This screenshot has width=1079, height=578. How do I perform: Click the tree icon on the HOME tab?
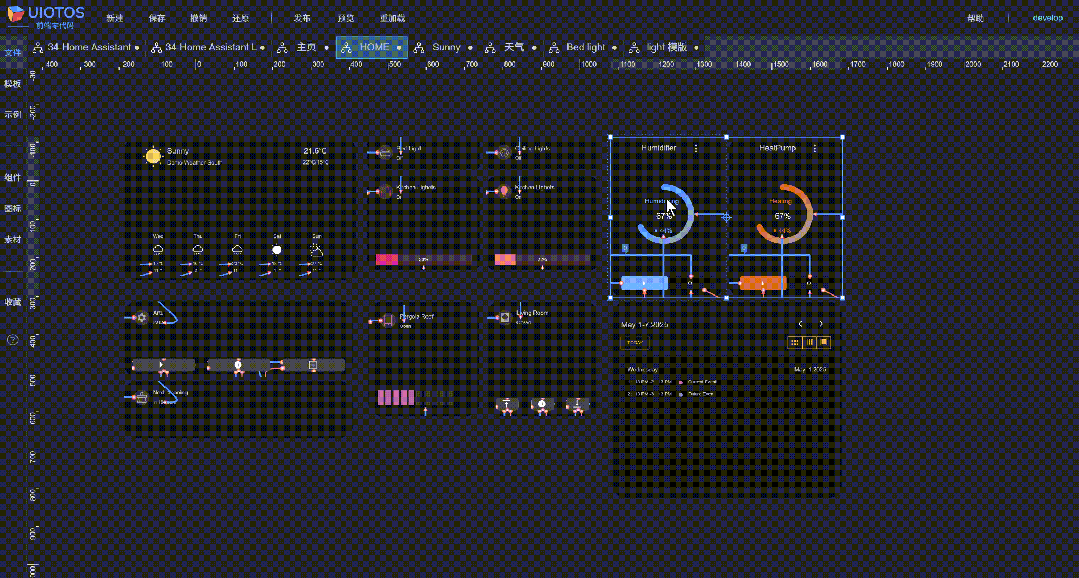click(346, 47)
